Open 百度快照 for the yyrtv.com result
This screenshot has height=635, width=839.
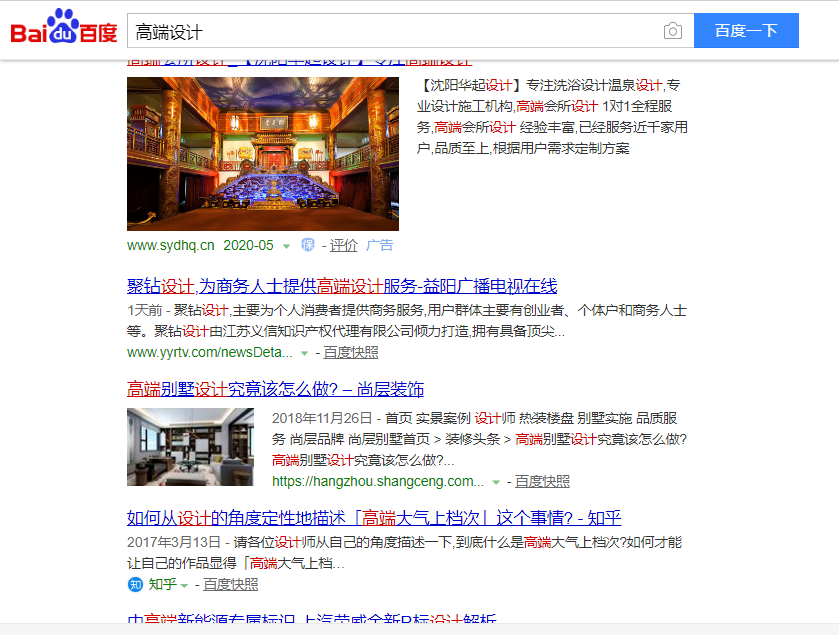pos(350,353)
